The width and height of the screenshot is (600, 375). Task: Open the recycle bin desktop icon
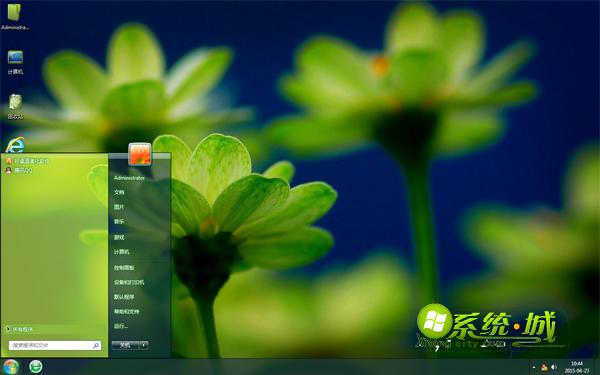coord(15,106)
